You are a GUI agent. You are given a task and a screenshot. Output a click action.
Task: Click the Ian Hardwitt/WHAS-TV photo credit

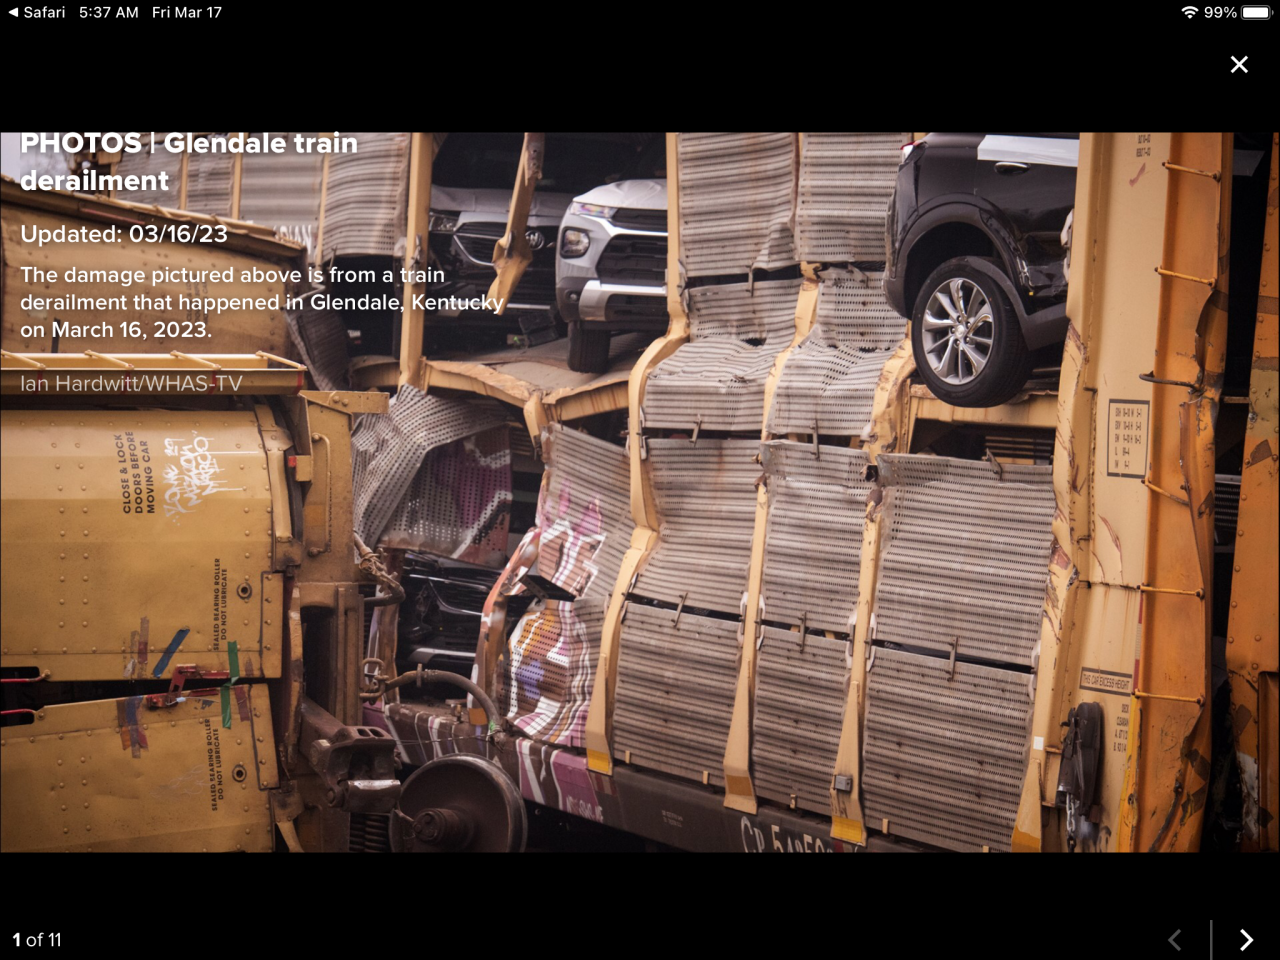131,383
